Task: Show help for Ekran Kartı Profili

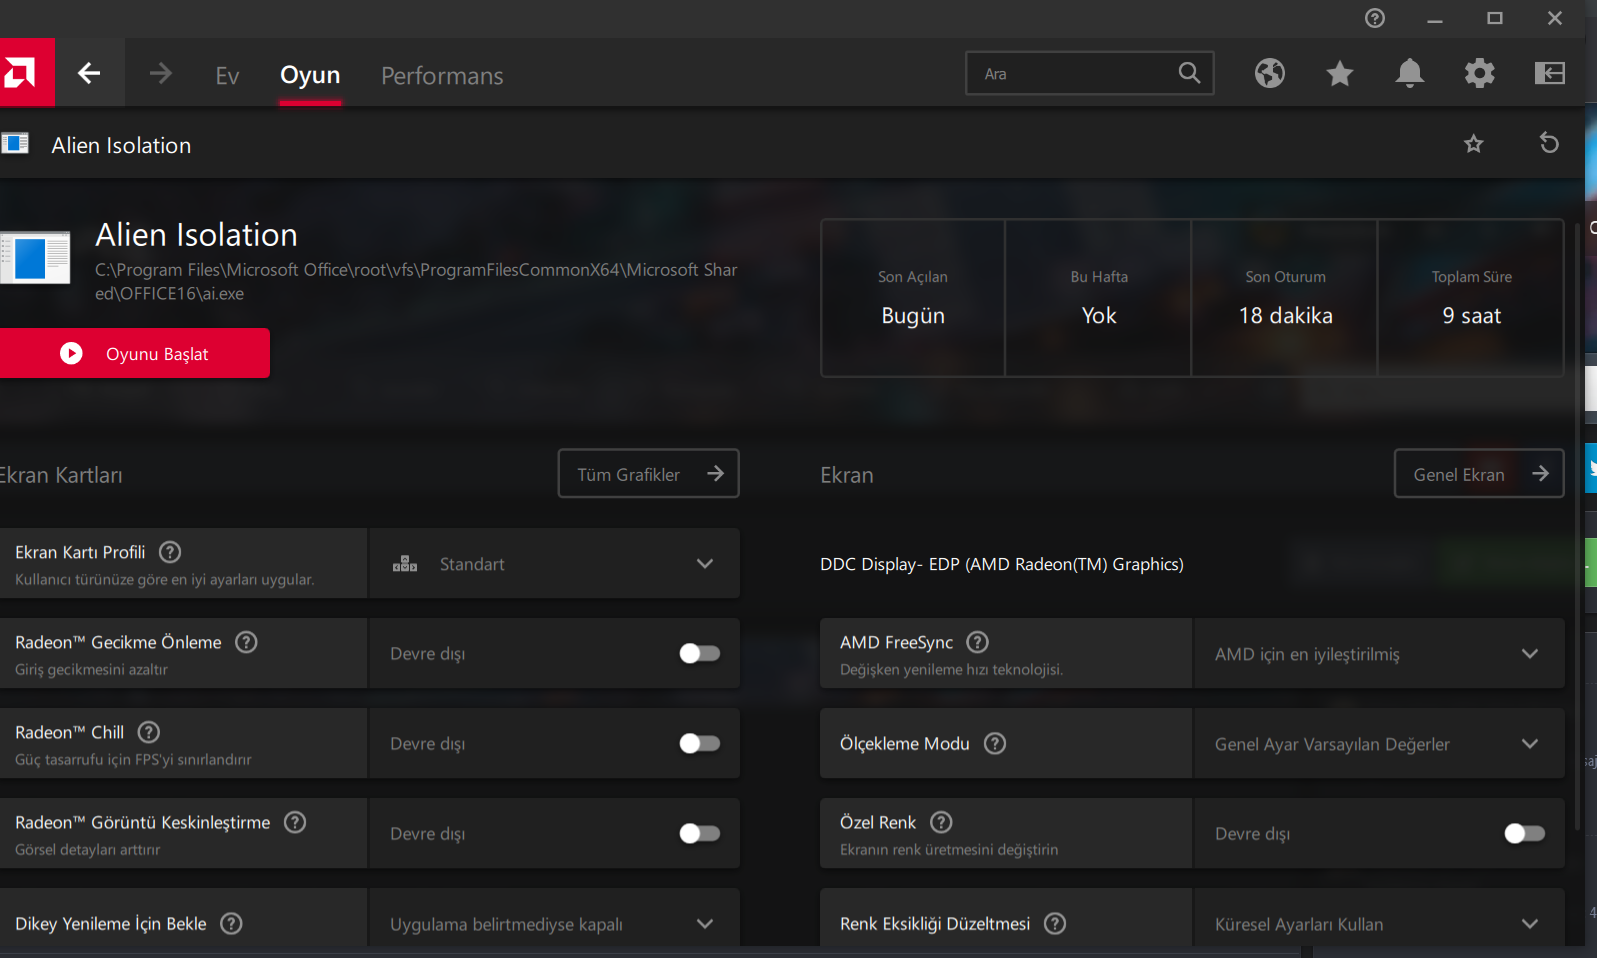Action: pos(170,552)
